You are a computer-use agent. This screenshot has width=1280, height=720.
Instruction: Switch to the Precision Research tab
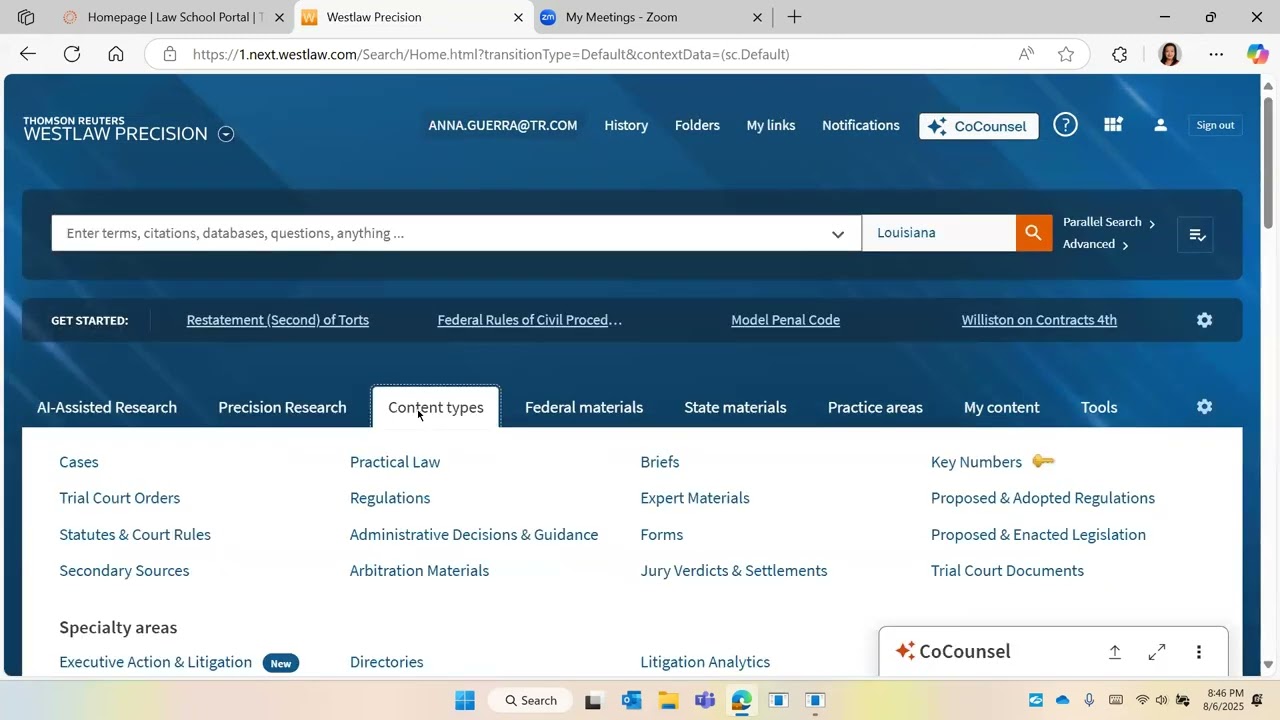tap(282, 407)
